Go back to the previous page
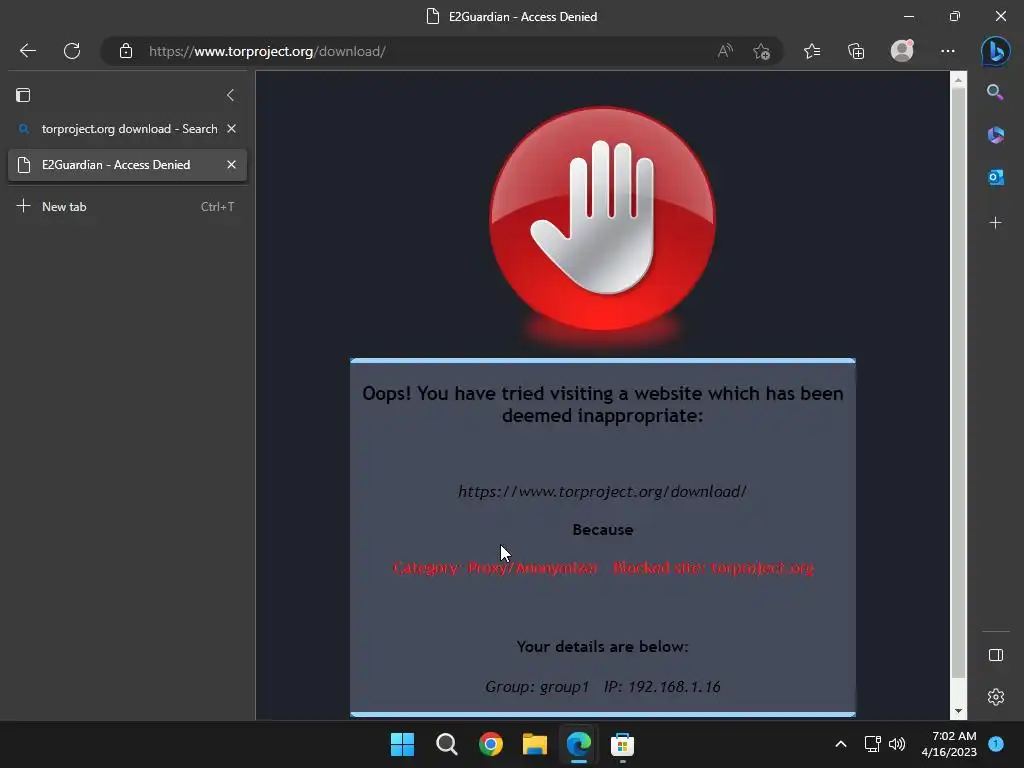This screenshot has width=1024, height=768. (x=27, y=51)
